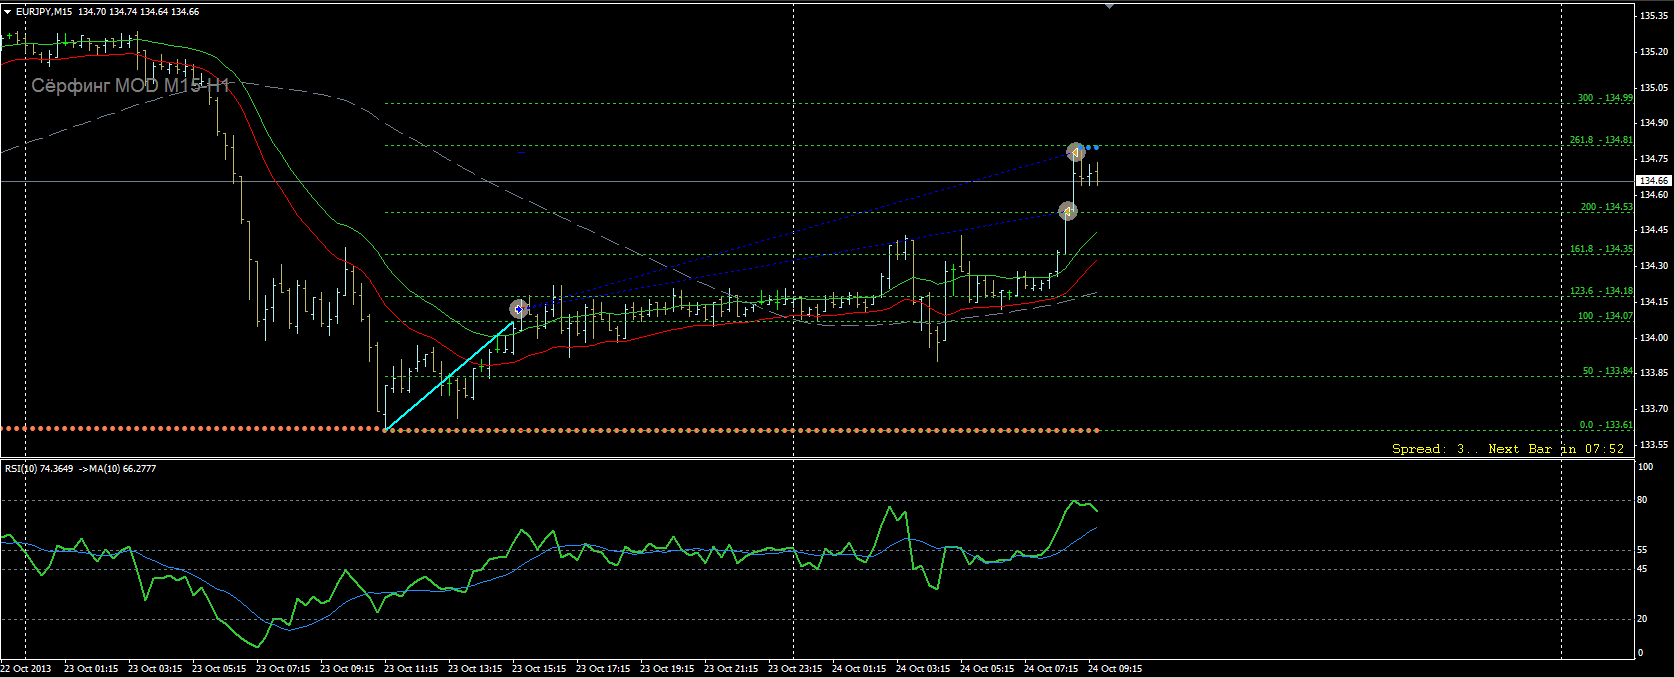1675x678 pixels.
Task: Click Fibonacci label 123.6 - 134.18
Action: pos(1601,291)
